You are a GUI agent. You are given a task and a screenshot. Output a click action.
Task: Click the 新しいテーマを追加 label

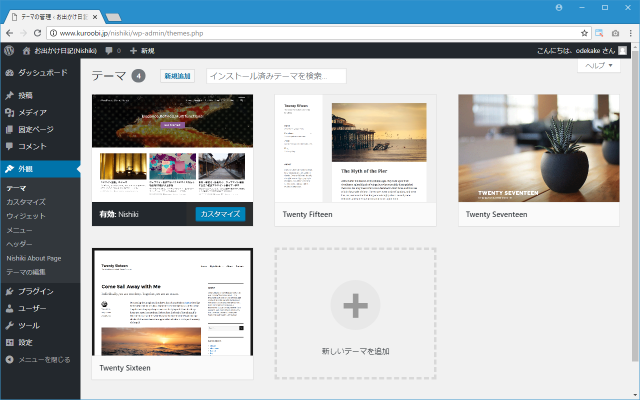pos(355,351)
